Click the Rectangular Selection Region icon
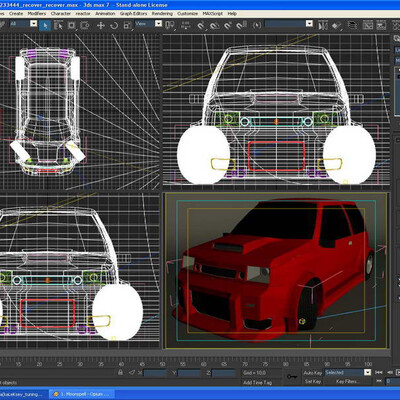The width and height of the screenshot is (400, 400). [72, 25]
